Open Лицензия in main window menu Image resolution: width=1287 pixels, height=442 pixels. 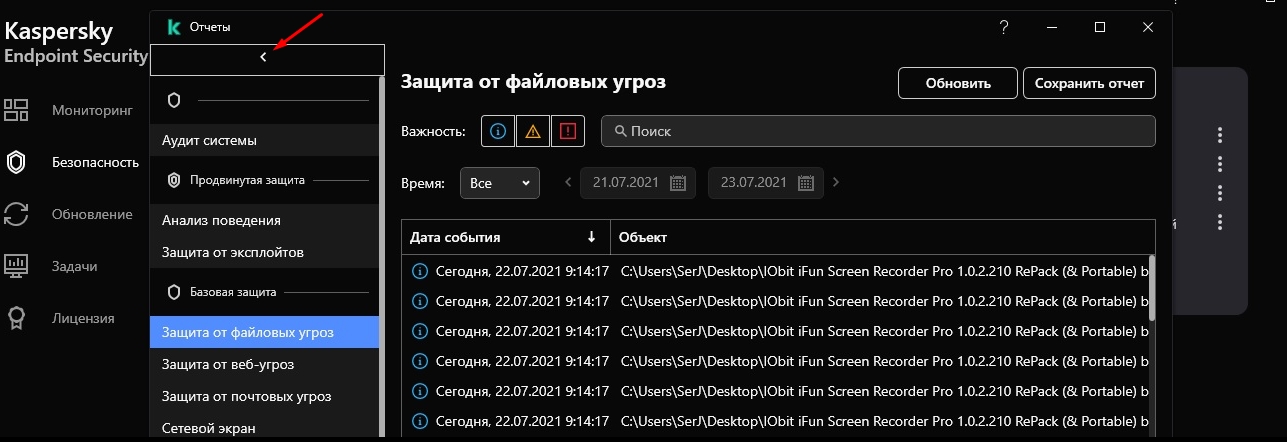pyautogui.click(x=83, y=318)
